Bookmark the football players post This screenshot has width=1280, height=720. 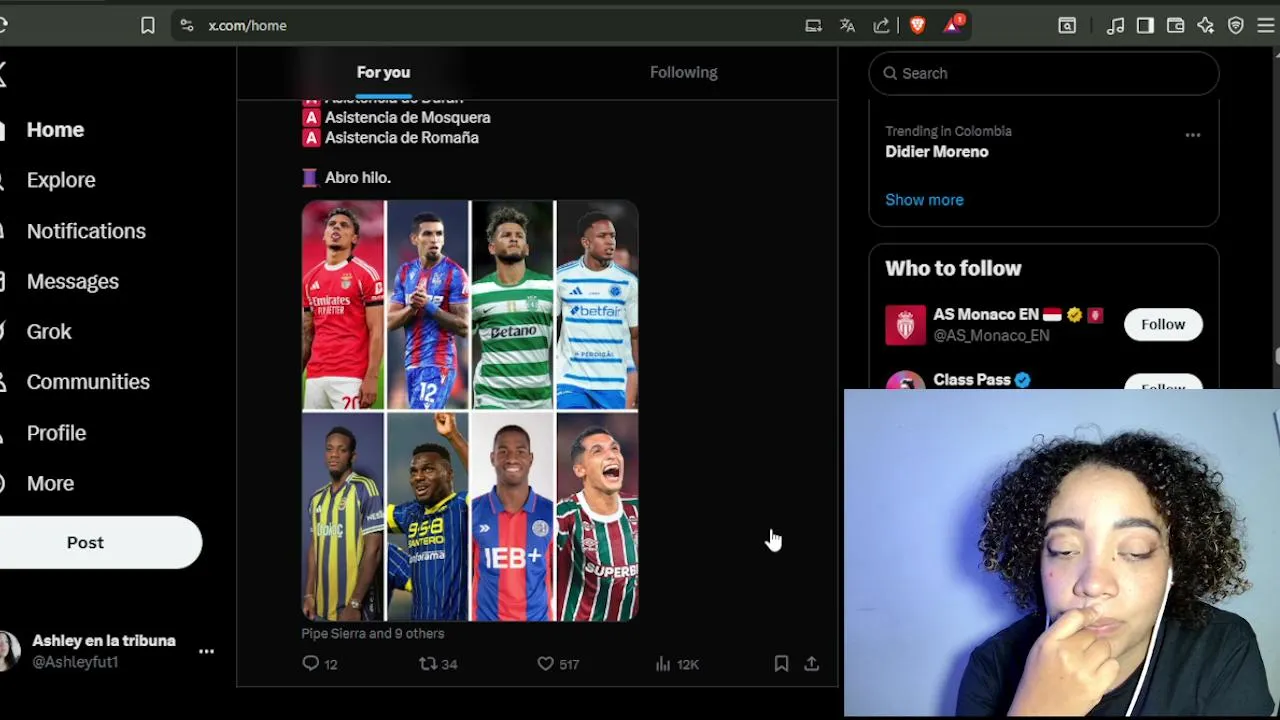(x=781, y=663)
